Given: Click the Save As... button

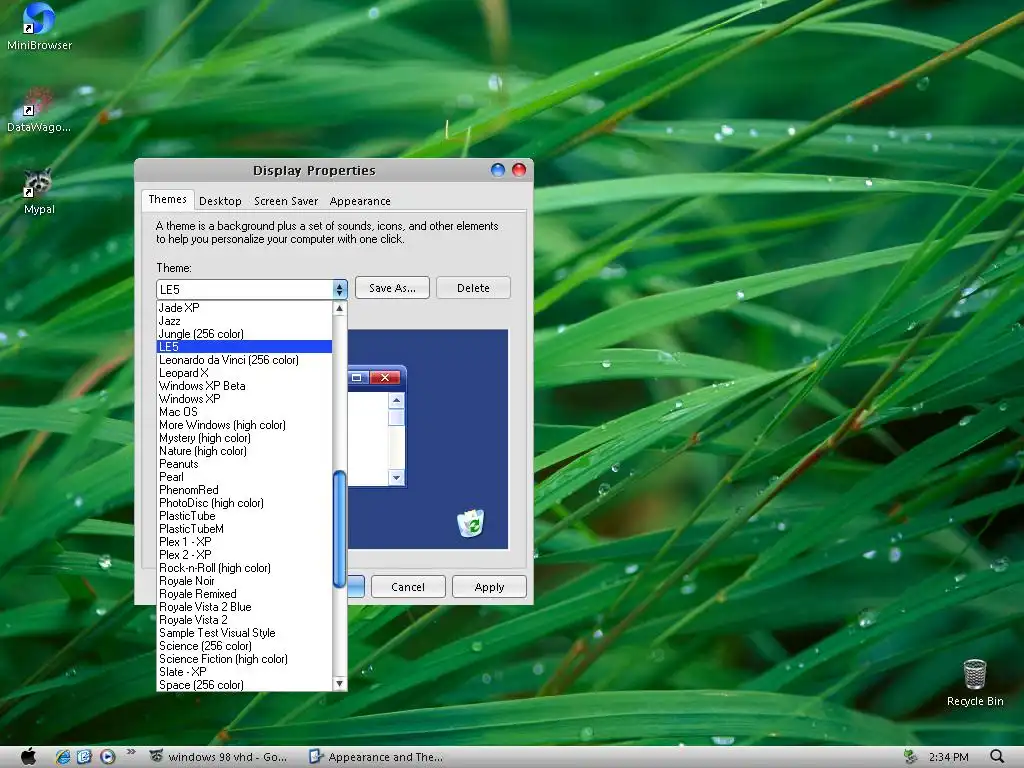Looking at the screenshot, I should point(392,288).
